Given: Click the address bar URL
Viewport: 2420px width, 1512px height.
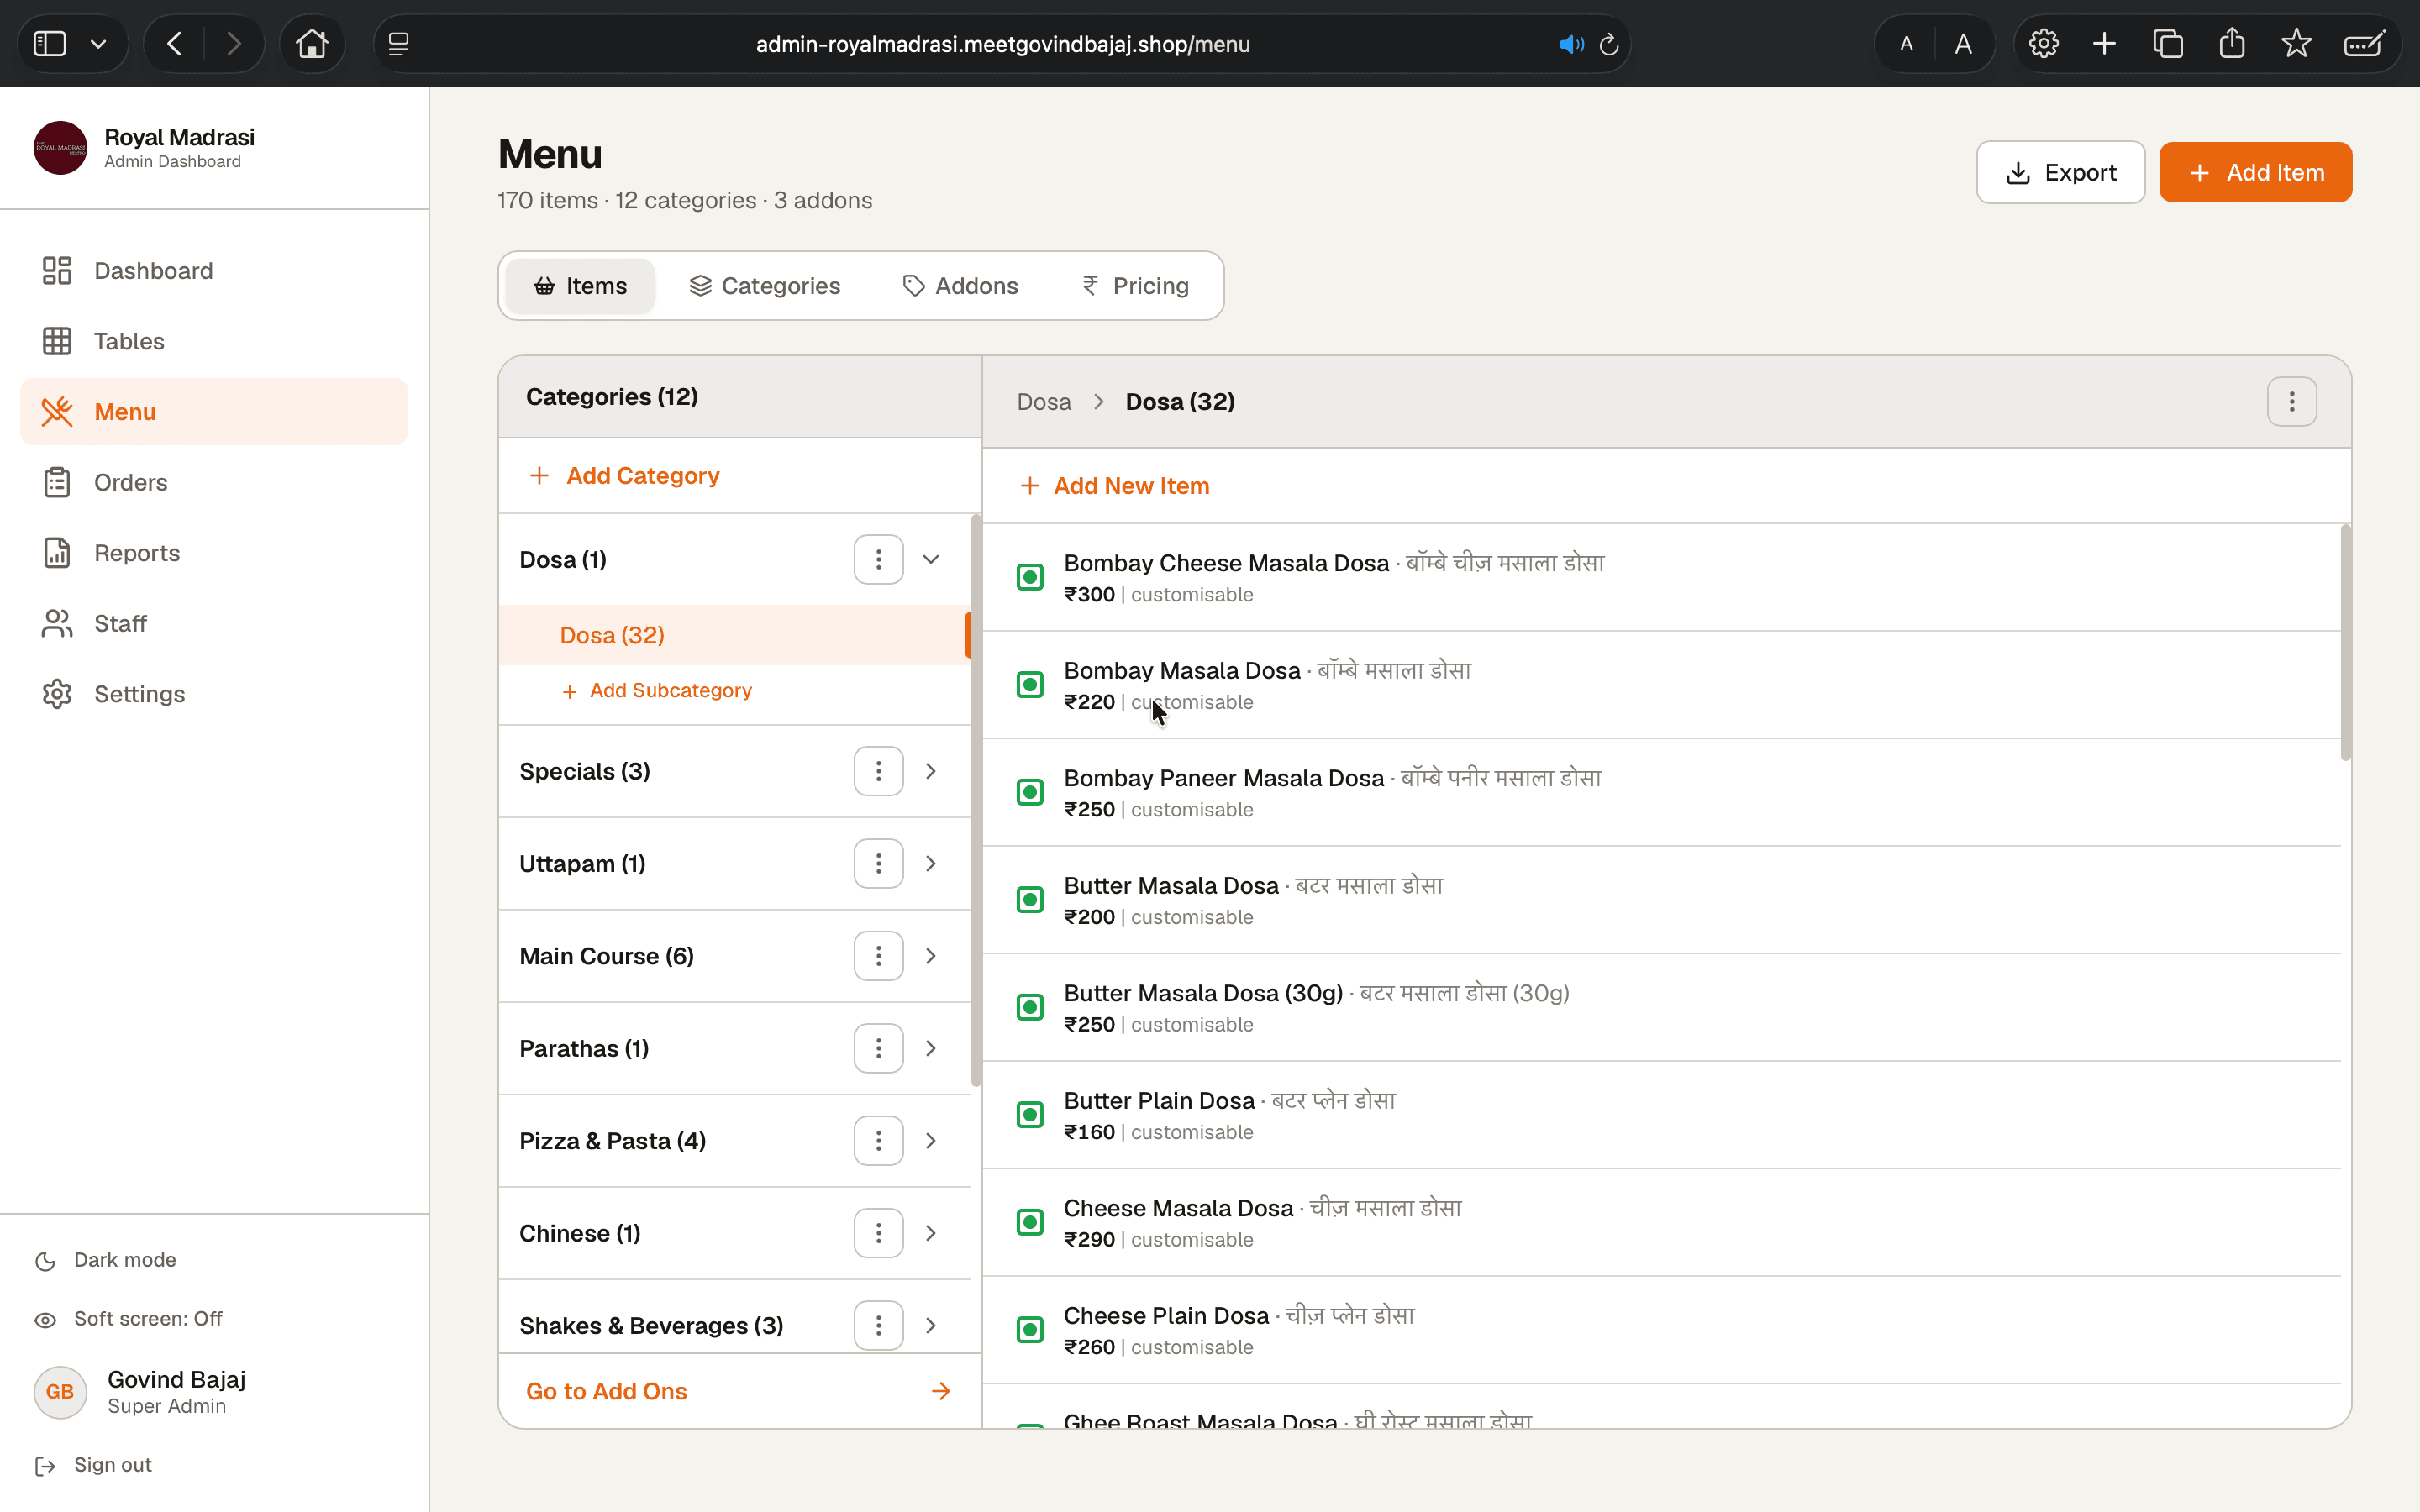Looking at the screenshot, I should click(1003, 44).
